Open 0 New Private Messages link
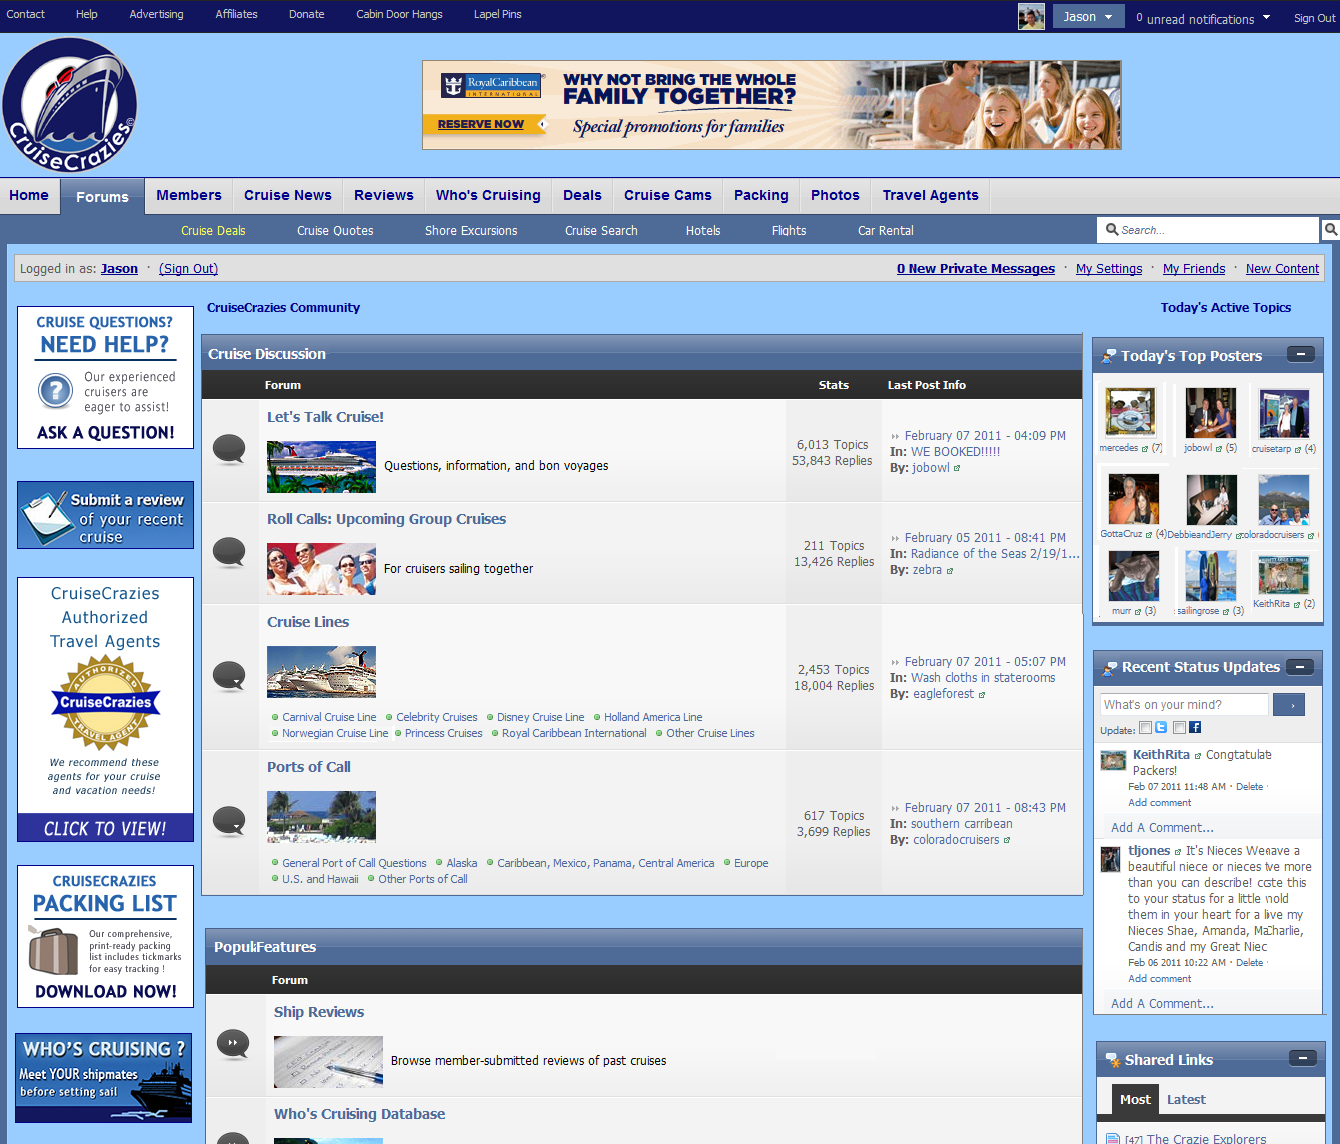Viewport: 1340px width, 1144px height. 976,269
